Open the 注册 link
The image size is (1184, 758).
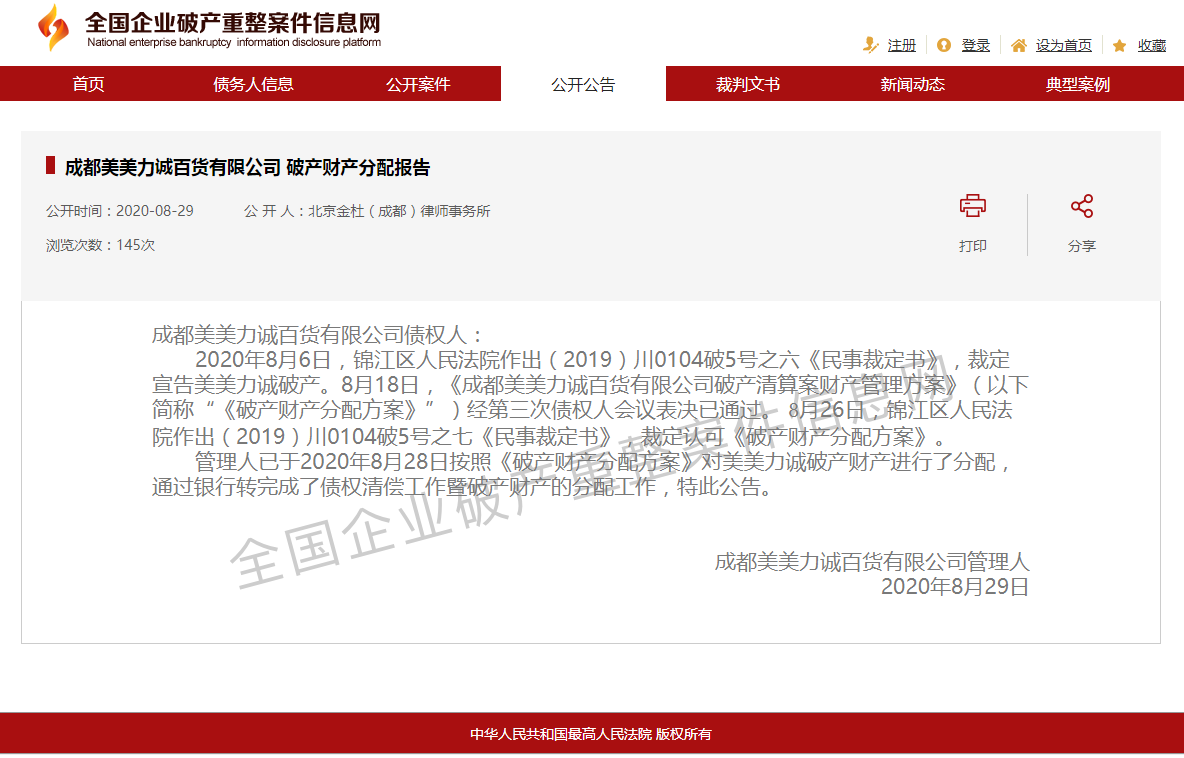(x=901, y=45)
